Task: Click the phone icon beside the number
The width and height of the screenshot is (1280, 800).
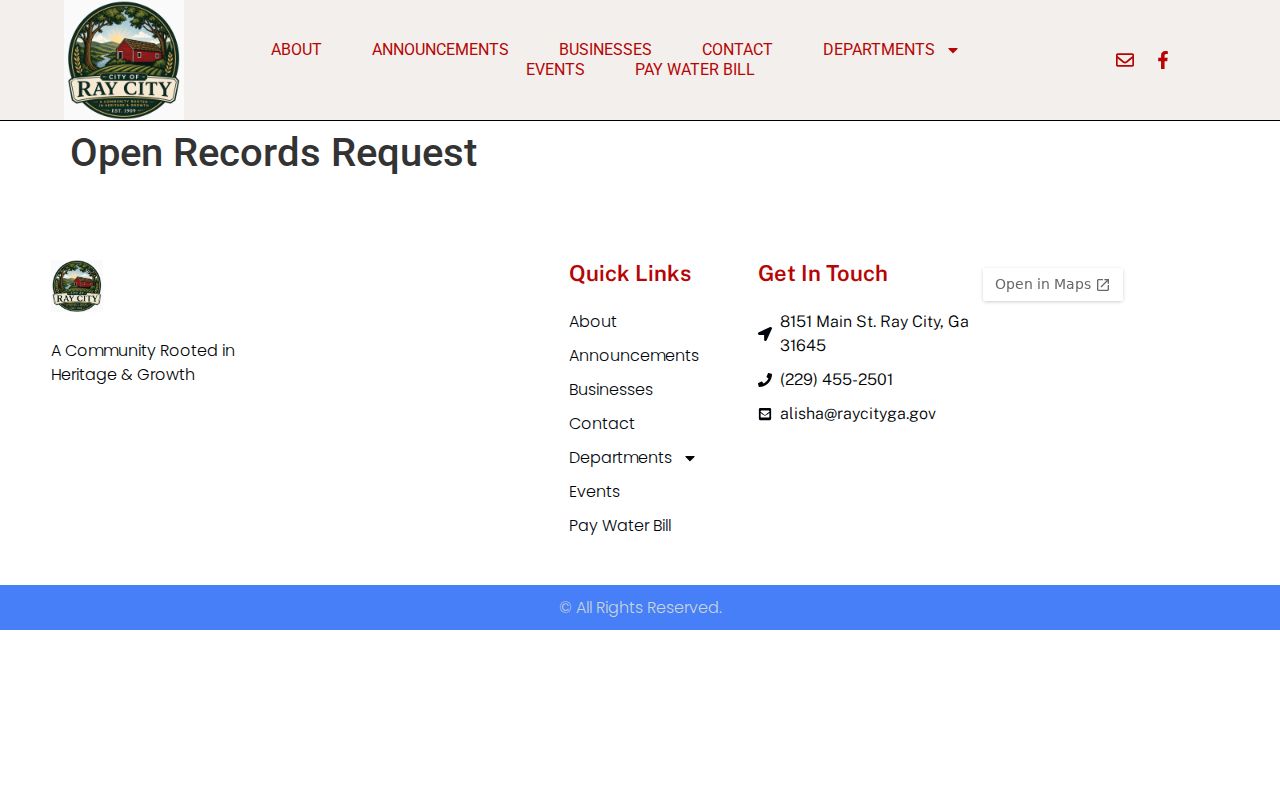Action: 765,380
